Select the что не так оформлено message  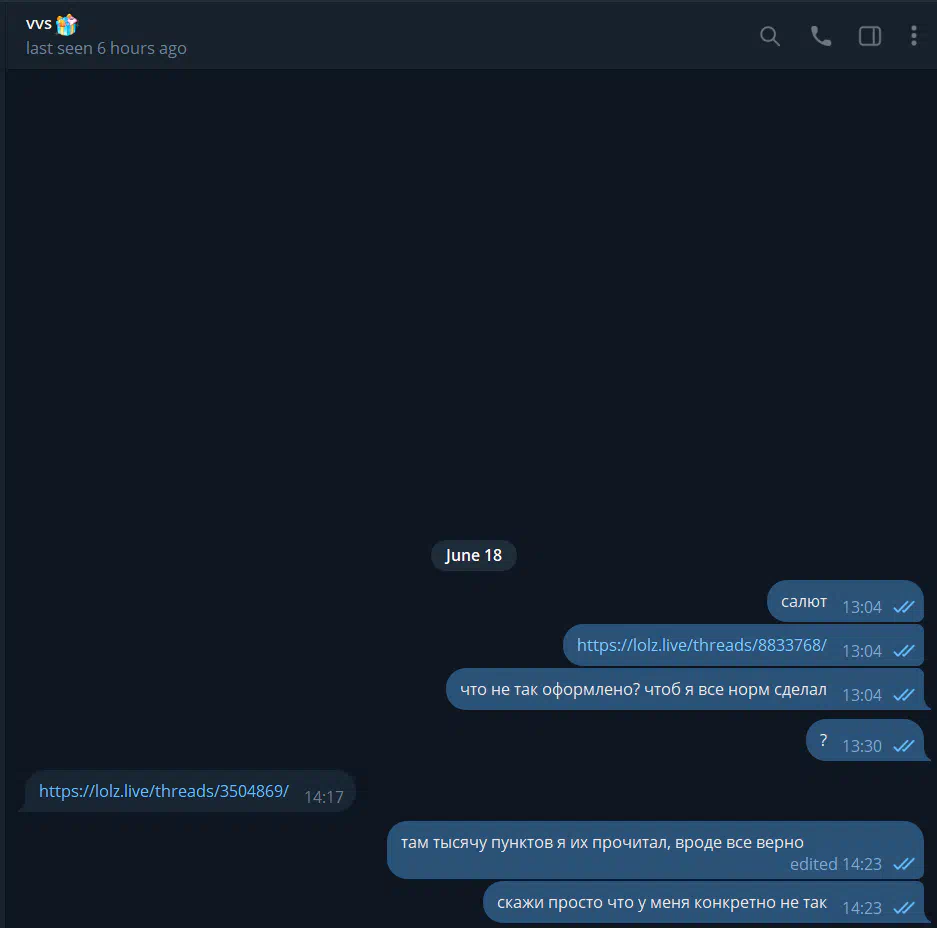click(x=685, y=689)
